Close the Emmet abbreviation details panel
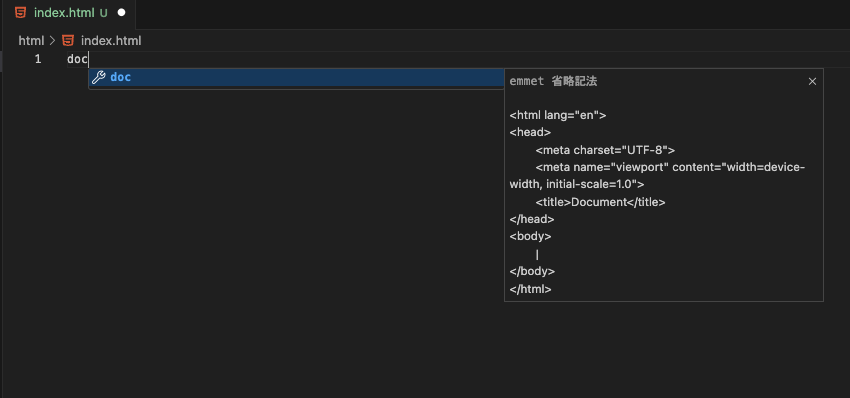The width and height of the screenshot is (850, 398). coord(812,81)
